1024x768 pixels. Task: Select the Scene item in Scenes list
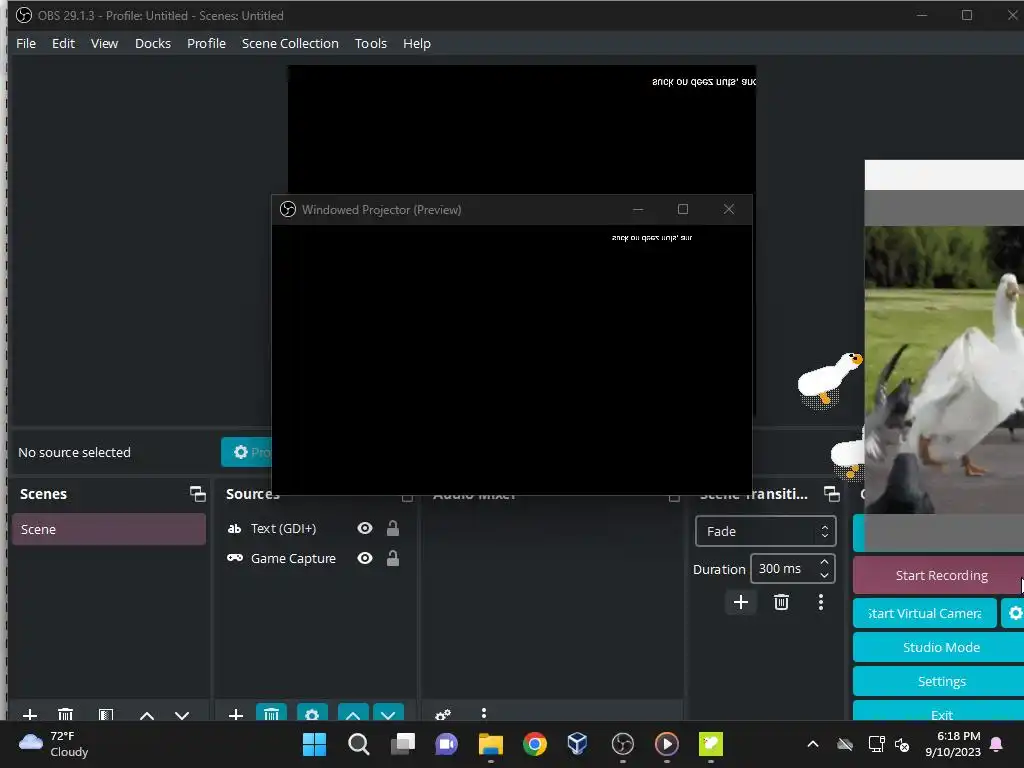pos(108,529)
